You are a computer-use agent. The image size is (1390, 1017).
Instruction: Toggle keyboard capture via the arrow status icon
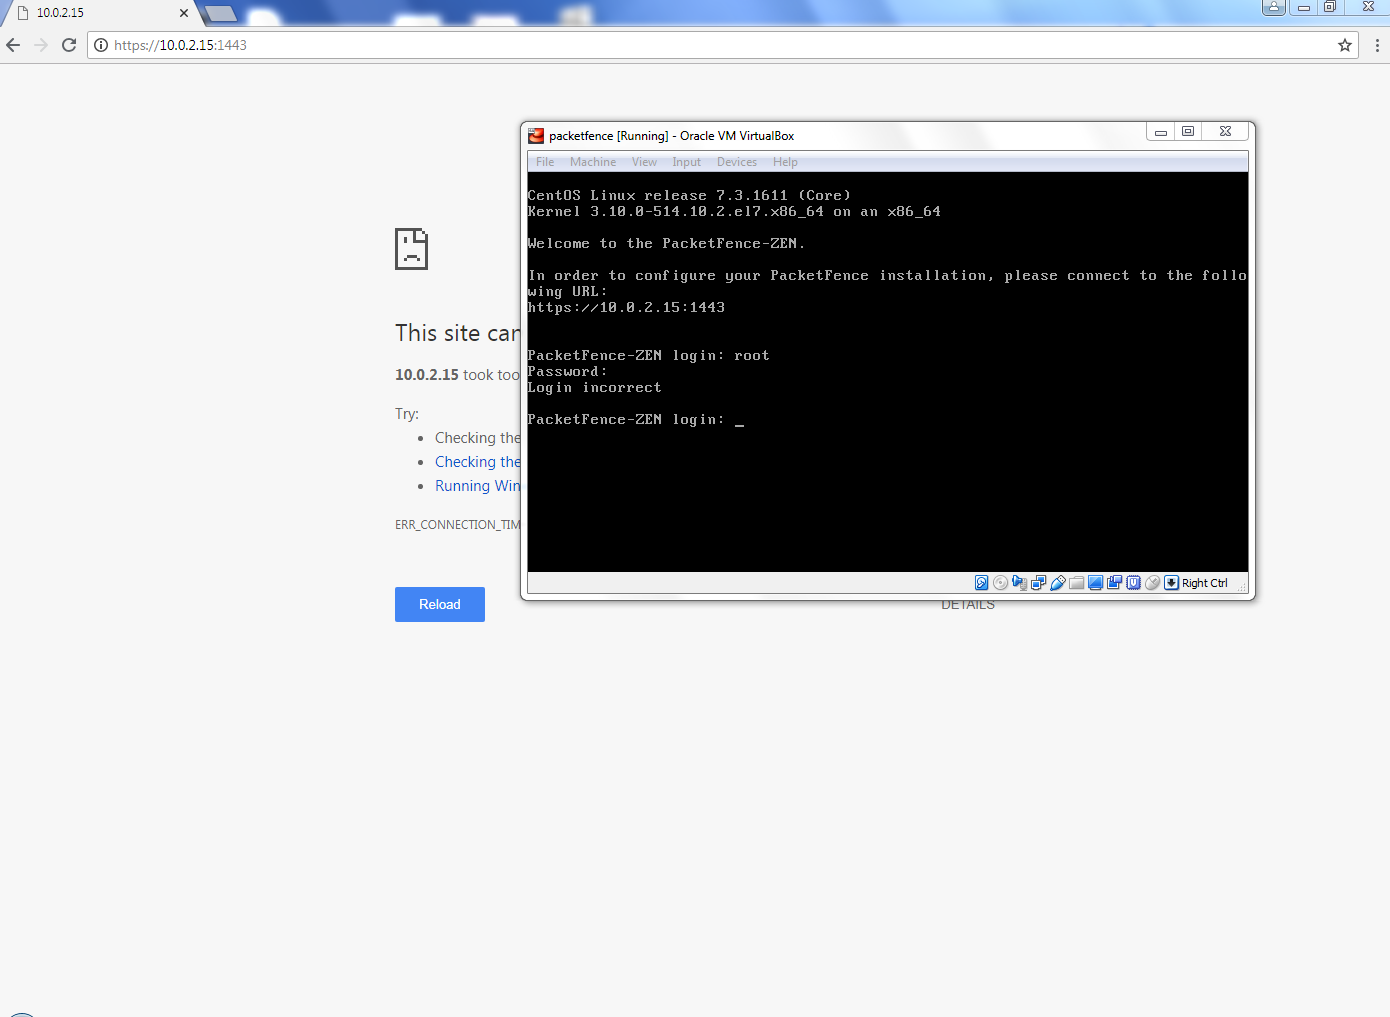click(x=1170, y=582)
